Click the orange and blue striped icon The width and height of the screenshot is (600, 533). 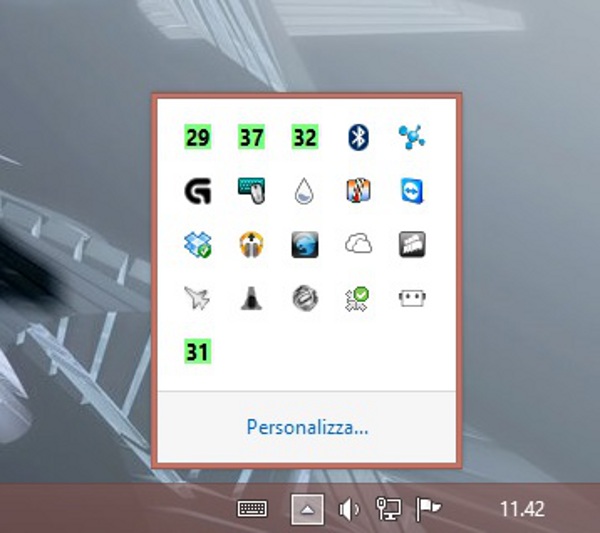pos(358,191)
